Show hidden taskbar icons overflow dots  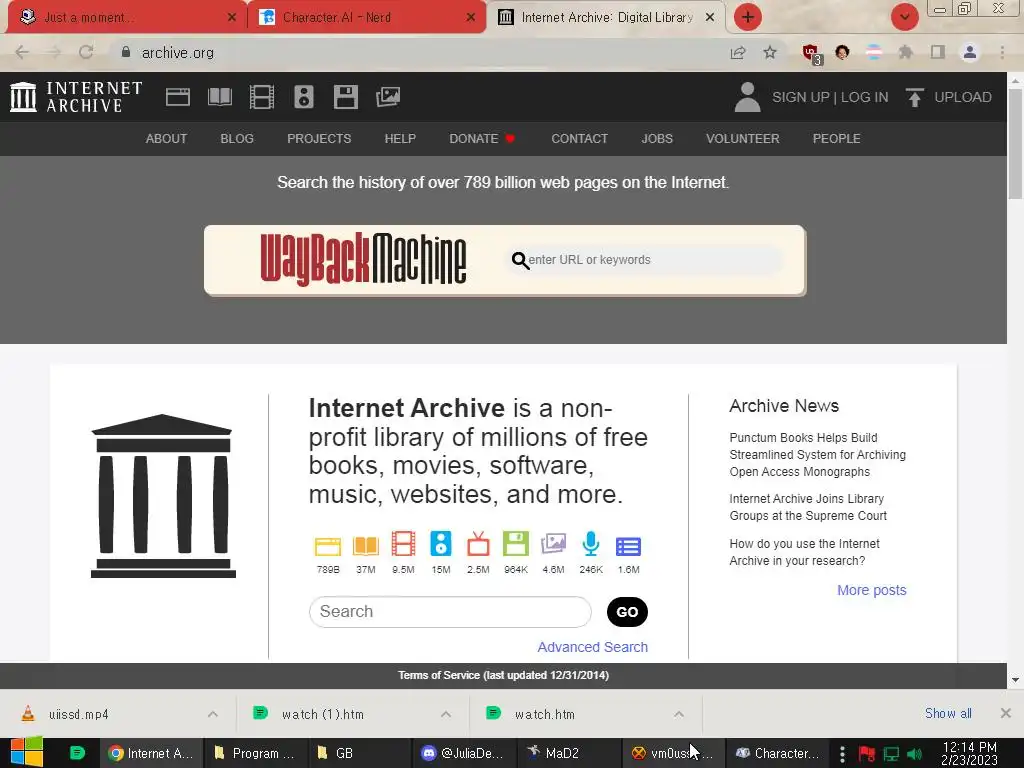[842, 754]
